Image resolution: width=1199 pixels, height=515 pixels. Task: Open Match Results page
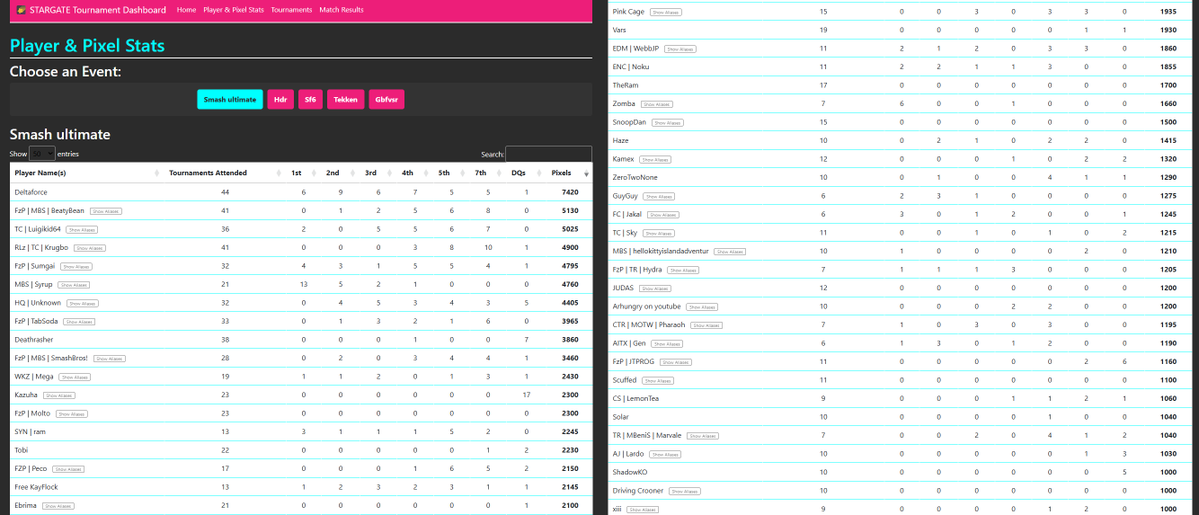point(341,10)
